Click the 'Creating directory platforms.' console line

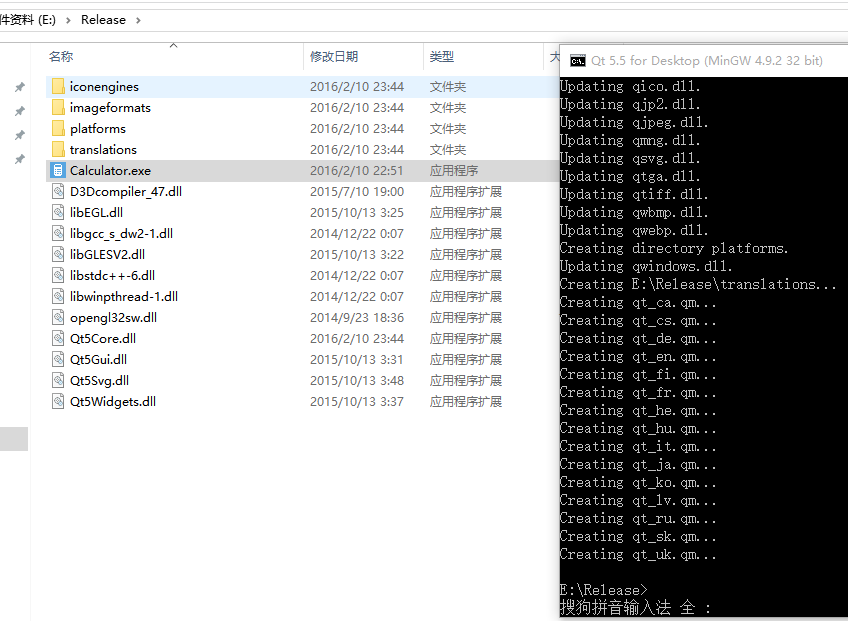click(x=674, y=248)
